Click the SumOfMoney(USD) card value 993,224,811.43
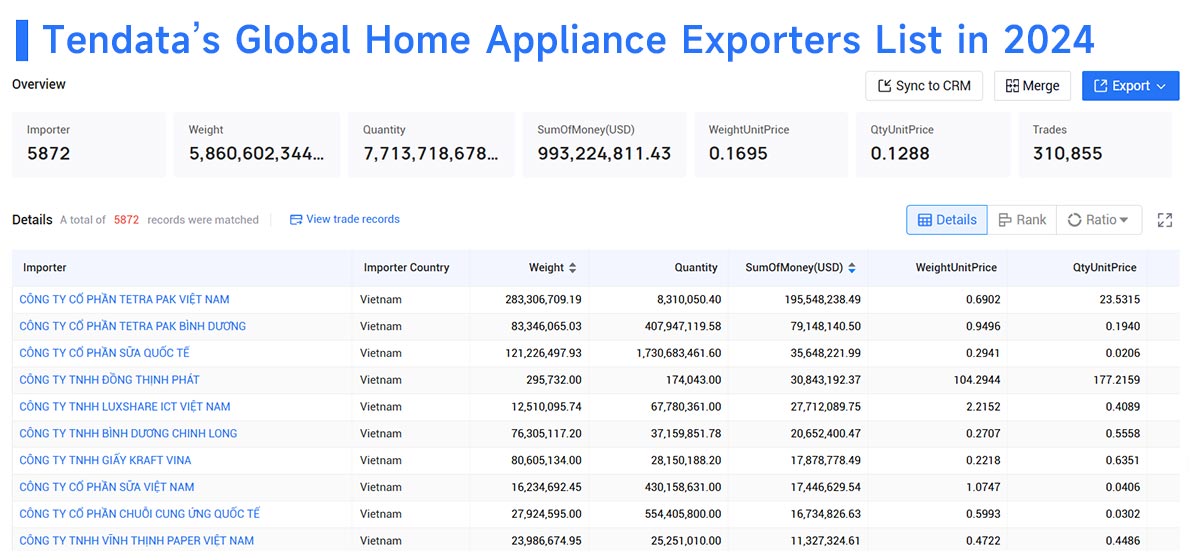The height and width of the screenshot is (560, 1190). tap(604, 154)
